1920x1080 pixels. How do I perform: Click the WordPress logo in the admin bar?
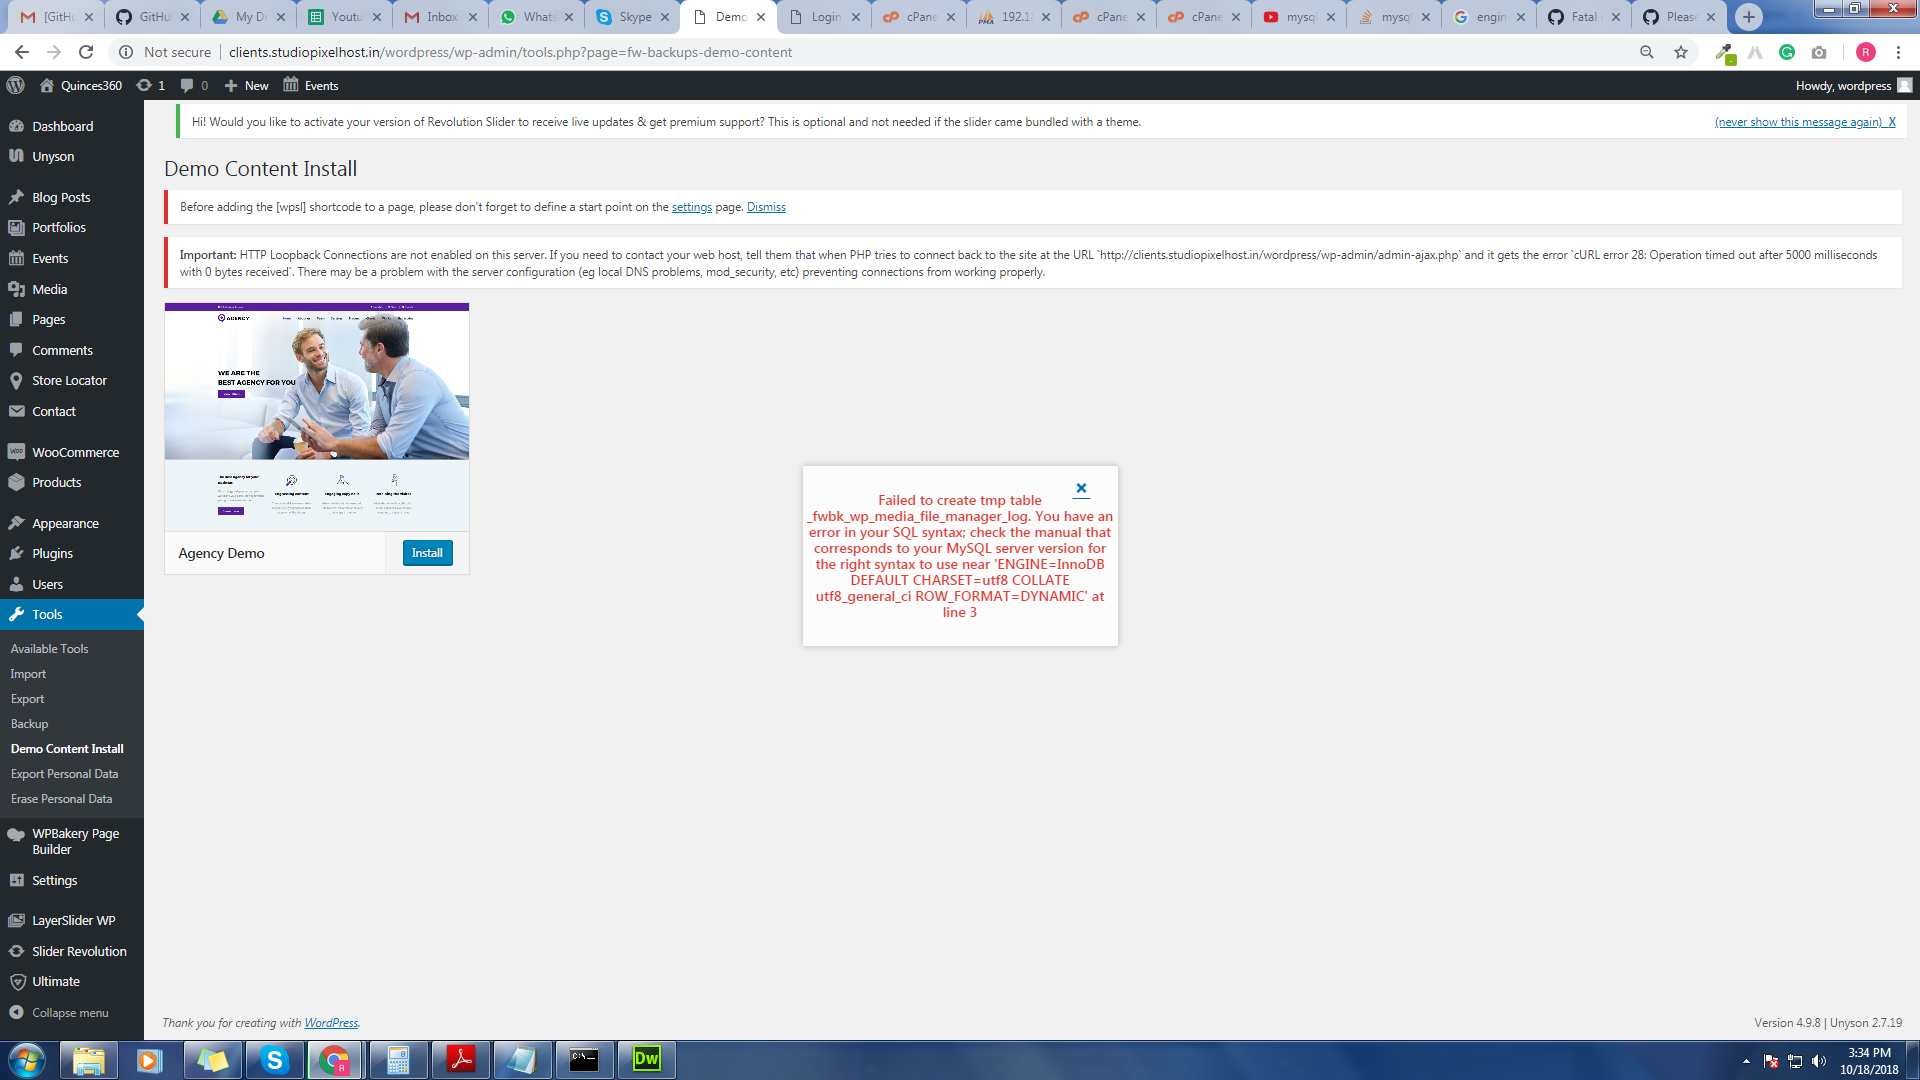(16, 85)
